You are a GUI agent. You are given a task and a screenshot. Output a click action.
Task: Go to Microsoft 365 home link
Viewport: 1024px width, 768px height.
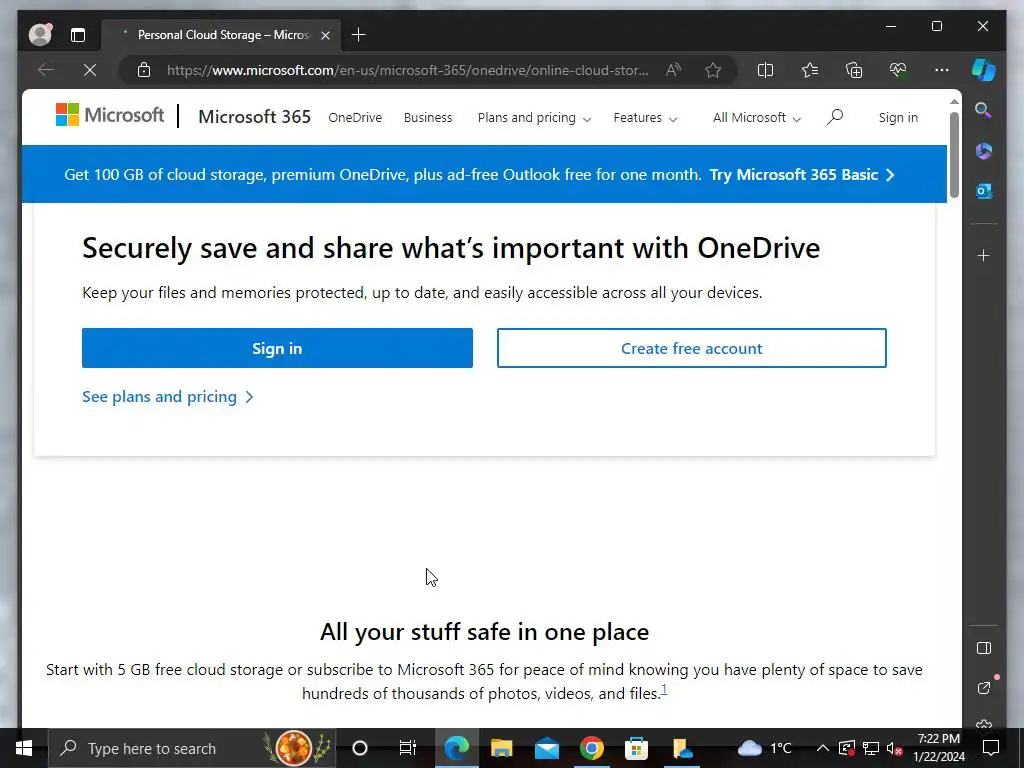tap(254, 117)
